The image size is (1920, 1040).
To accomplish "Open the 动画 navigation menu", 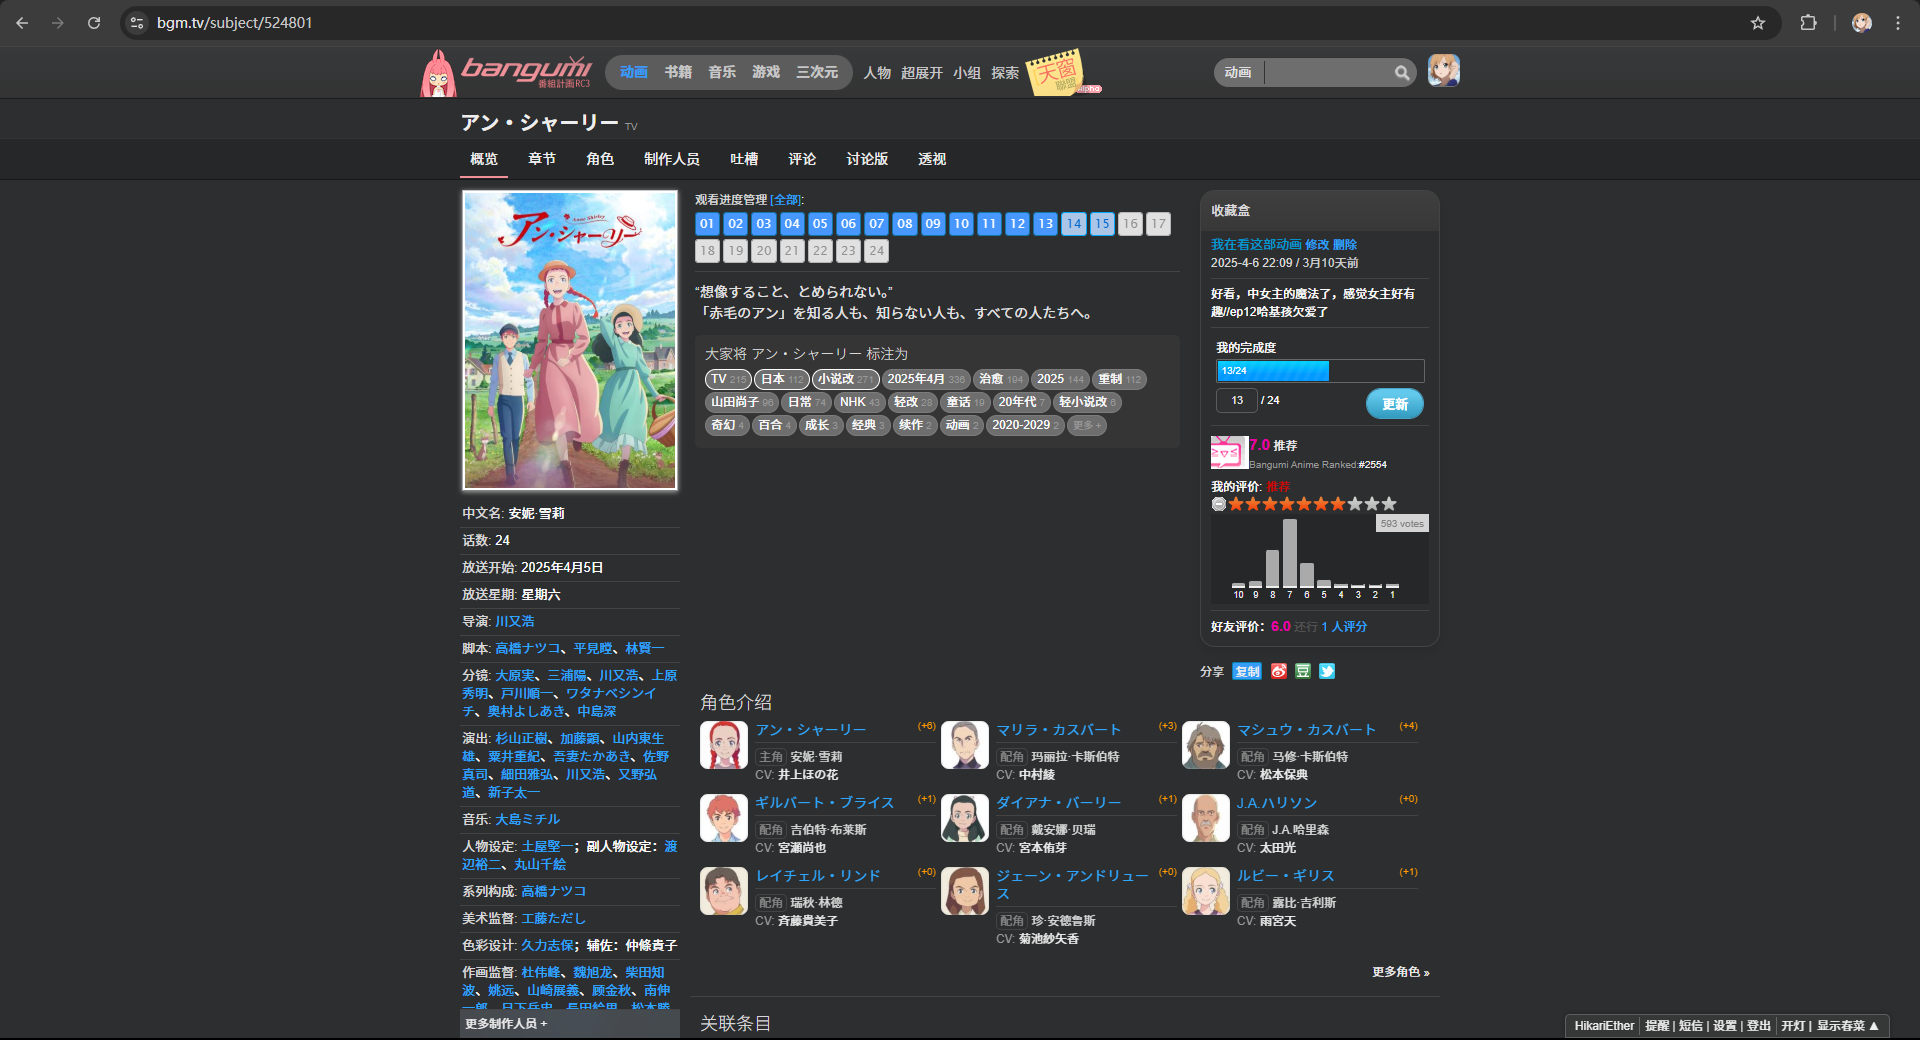I will point(634,72).
